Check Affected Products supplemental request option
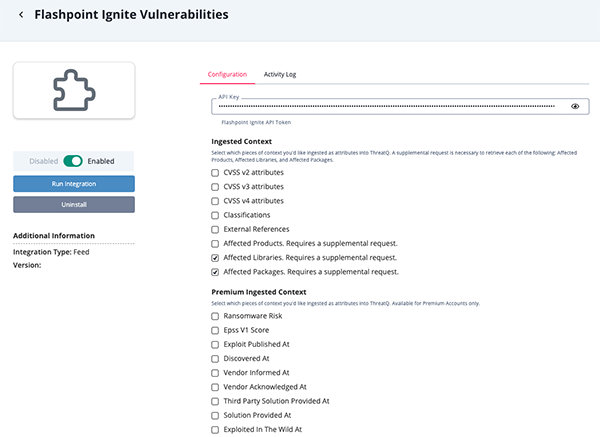This screenshot has width=600, height=437. point(215,243)
